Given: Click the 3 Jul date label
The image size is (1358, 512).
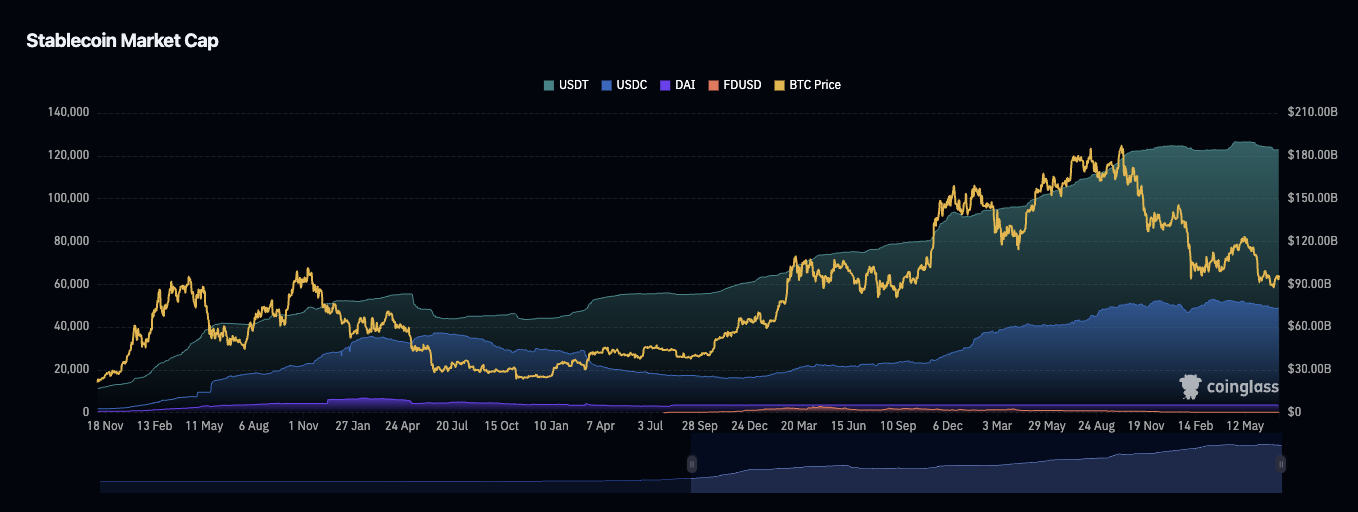Looking at the screenshot, I should (651, 426).
